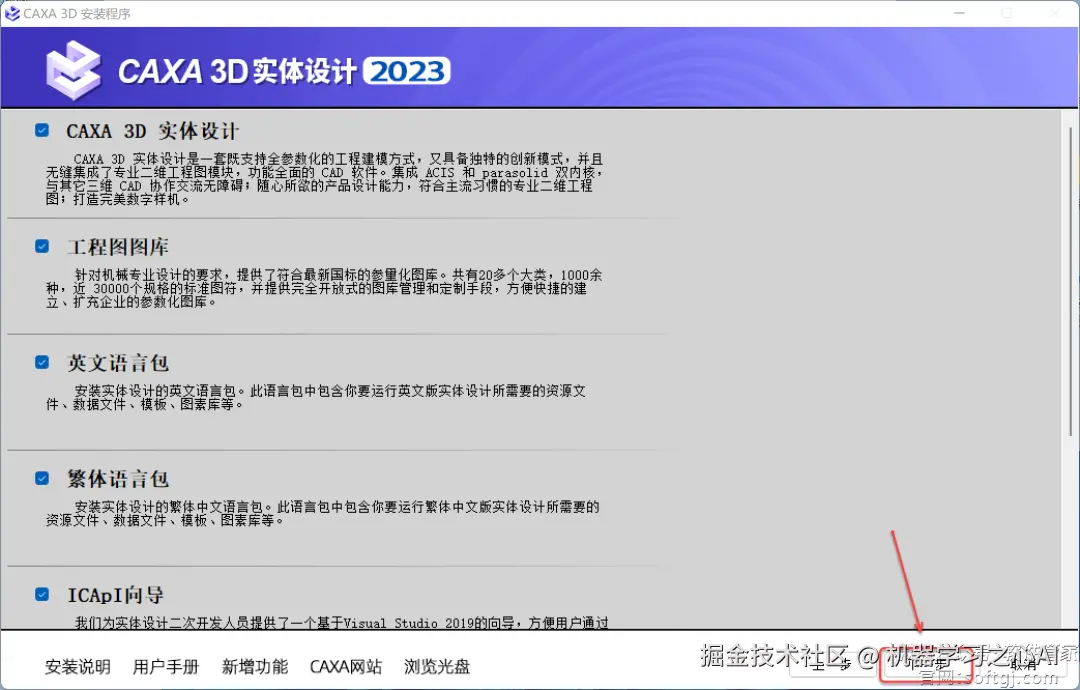
Task: Open the 安装说明 link
Action: click(78, 667)
